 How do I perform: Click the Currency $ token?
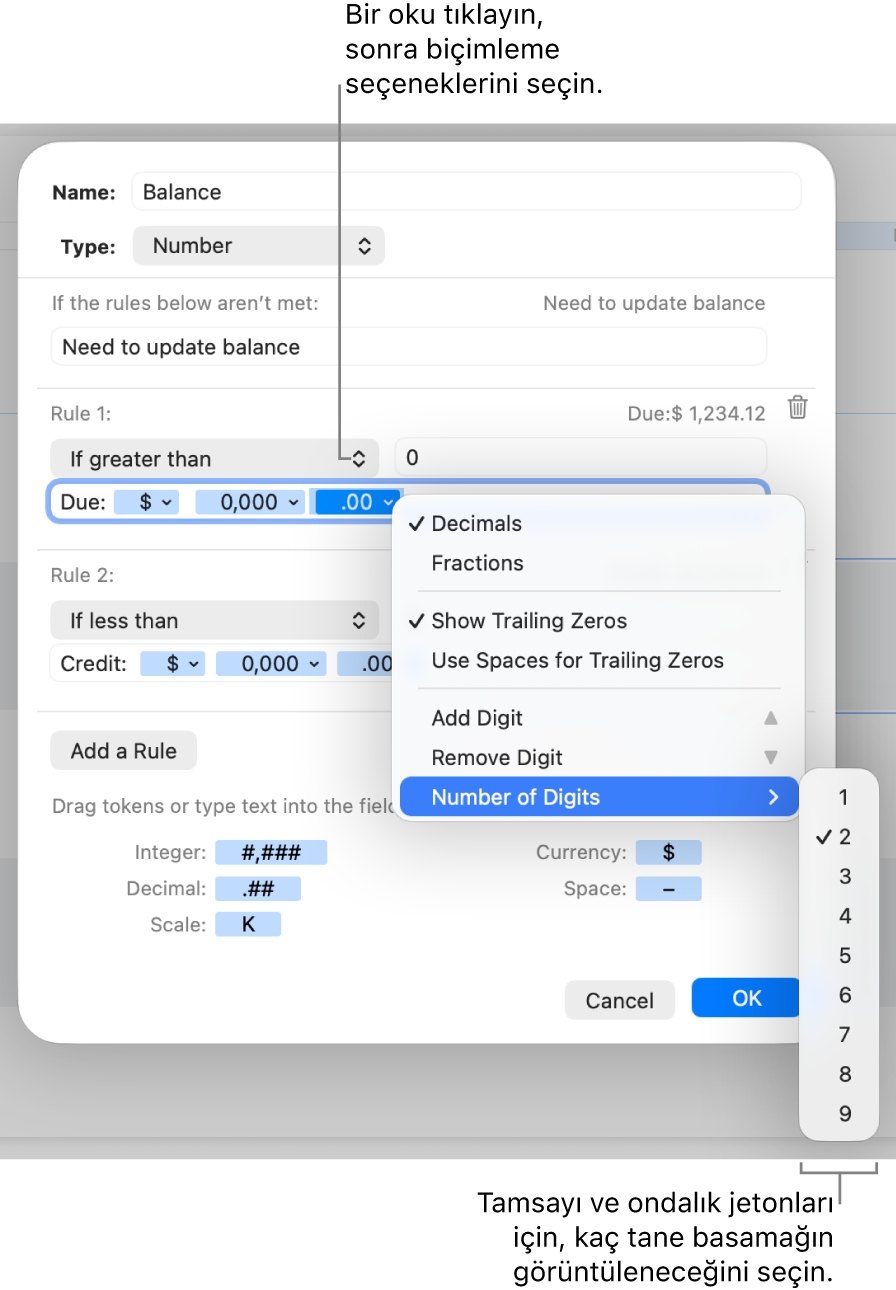(x=668, y=853)
